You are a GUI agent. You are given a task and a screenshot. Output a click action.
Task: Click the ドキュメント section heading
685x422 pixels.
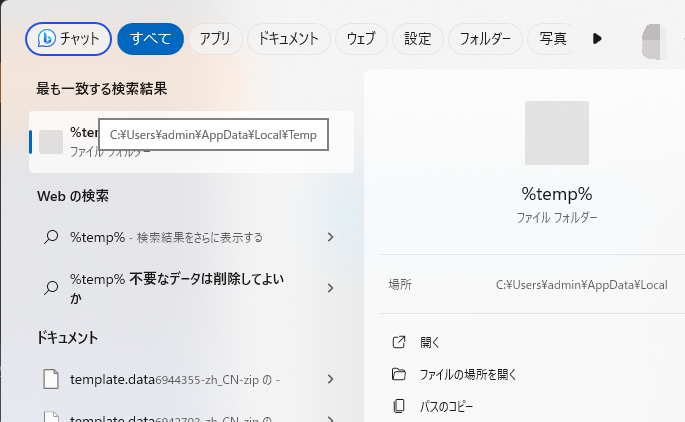67,338
